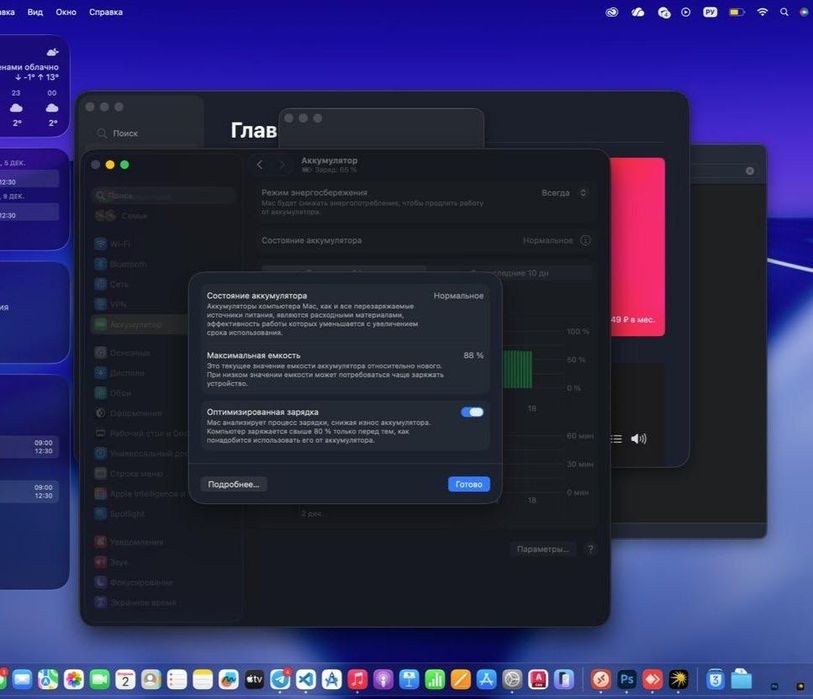Click the Параметры… button in battery settings
813x699 pixels.
pos(543,549)
